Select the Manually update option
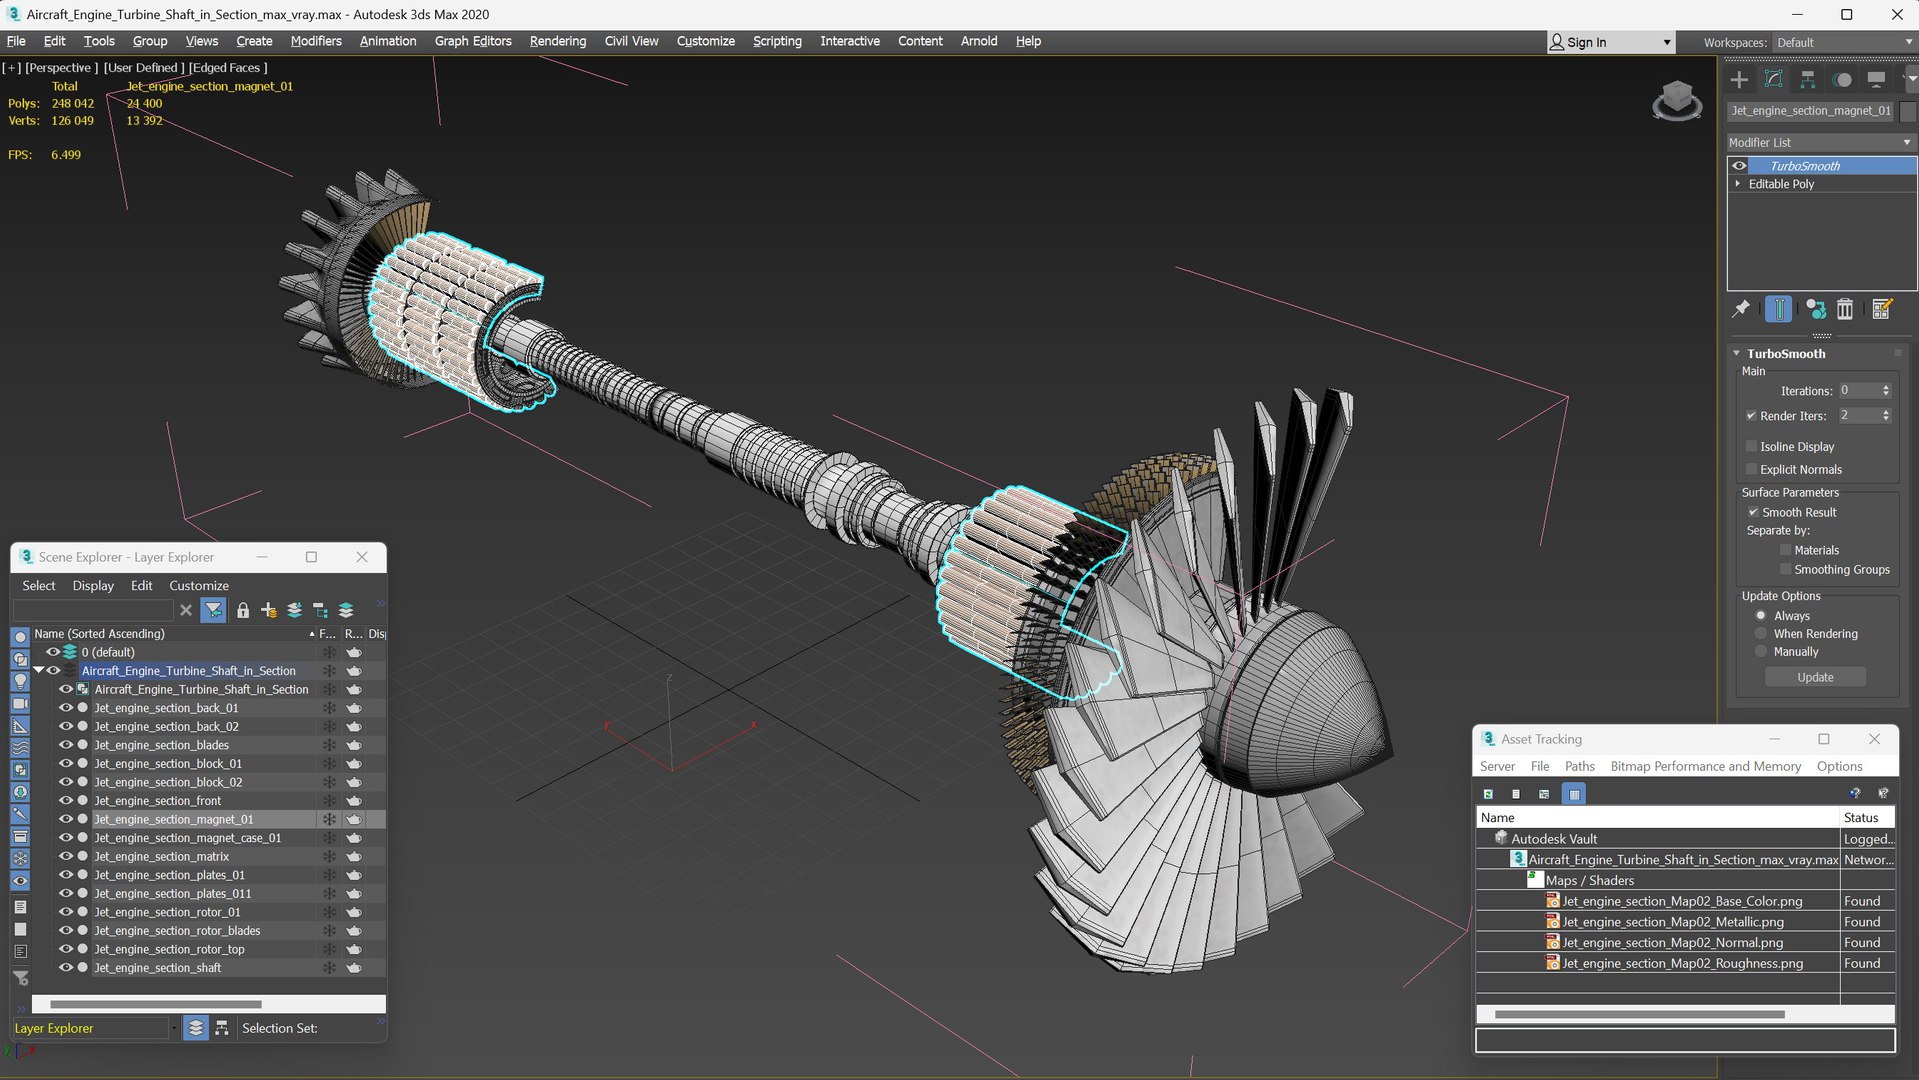Viewport: 1919px width, 1080px height. [x=1761, y=652]
